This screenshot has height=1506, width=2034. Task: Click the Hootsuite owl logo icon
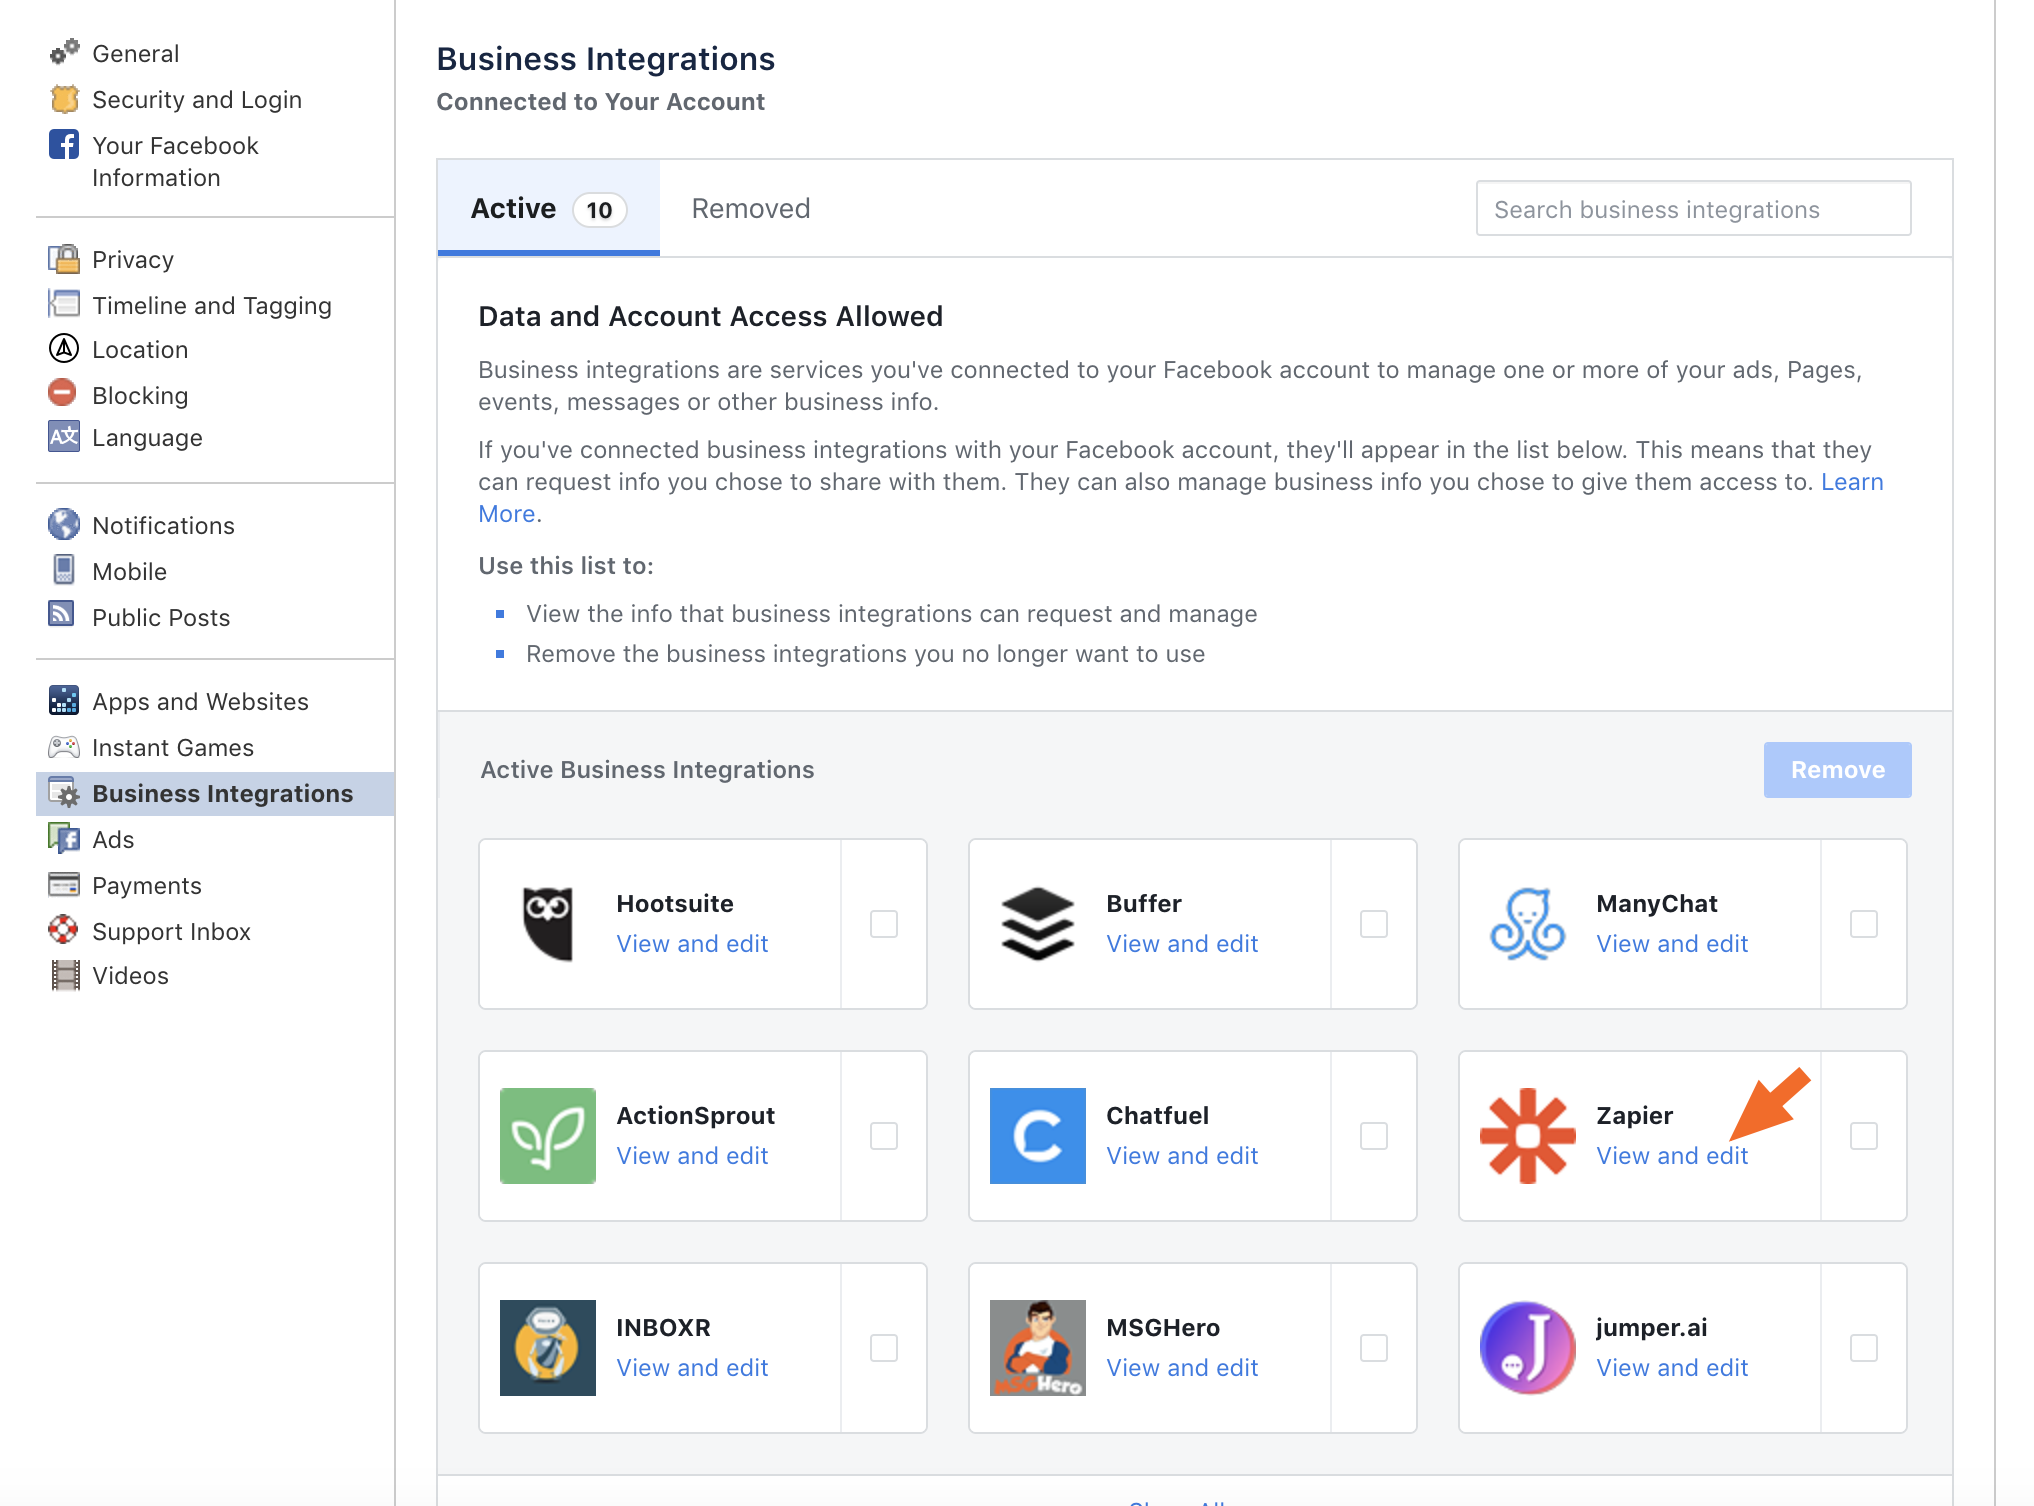[x=547, y=923]
